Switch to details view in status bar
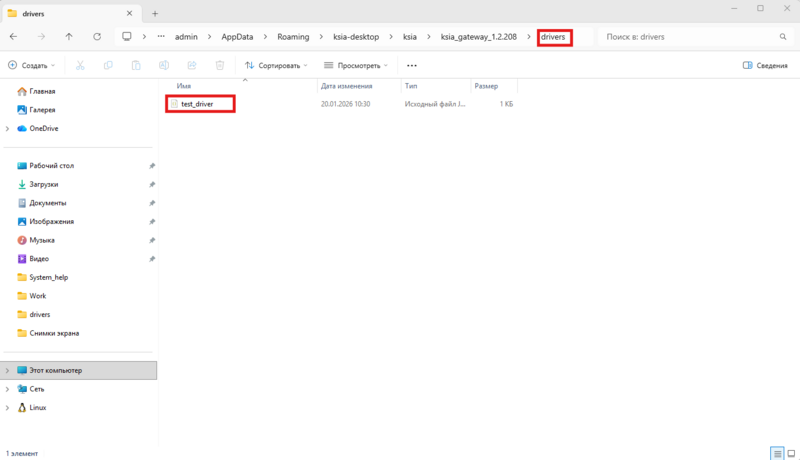Screen dimensions: 800x460 [776, 453]
